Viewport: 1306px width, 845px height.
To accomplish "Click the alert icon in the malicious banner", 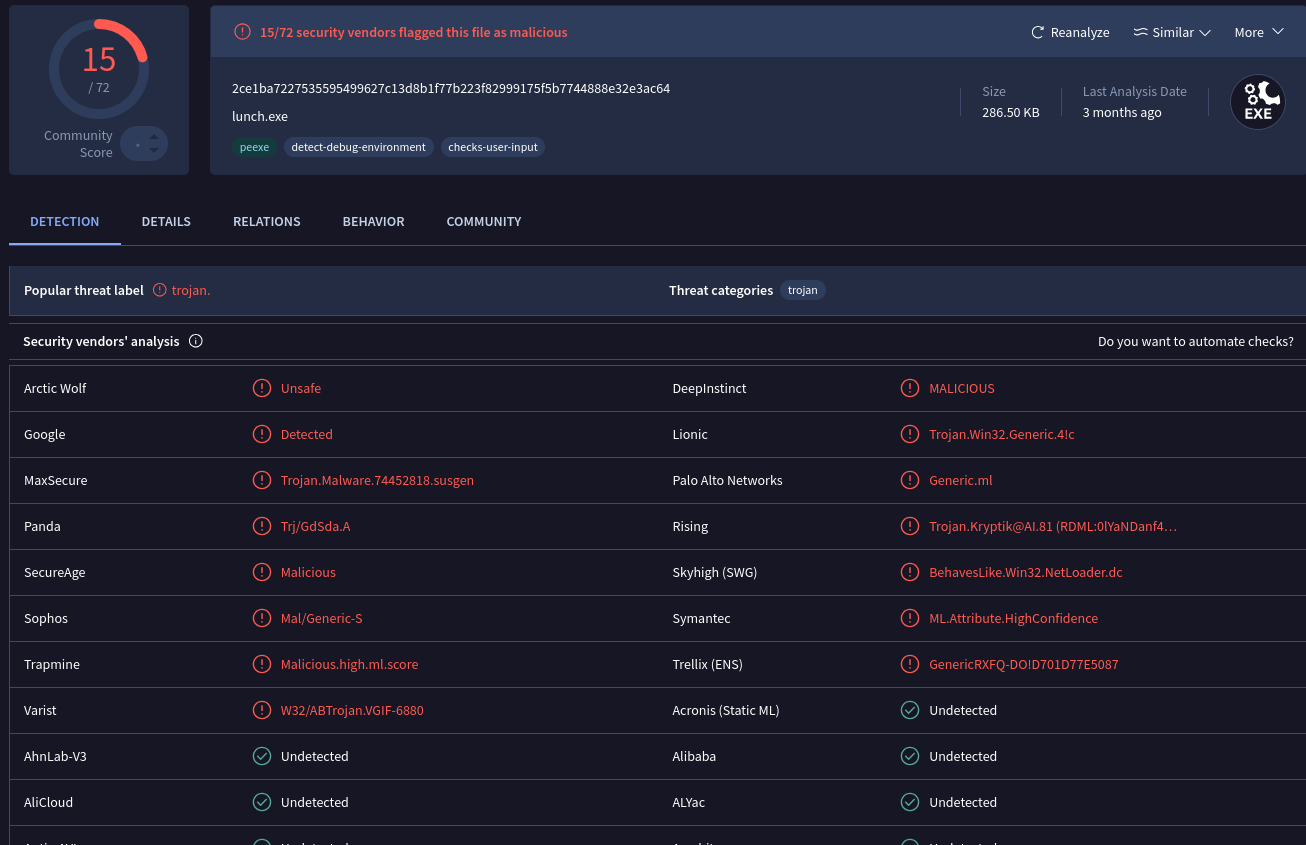I will 242,32.
